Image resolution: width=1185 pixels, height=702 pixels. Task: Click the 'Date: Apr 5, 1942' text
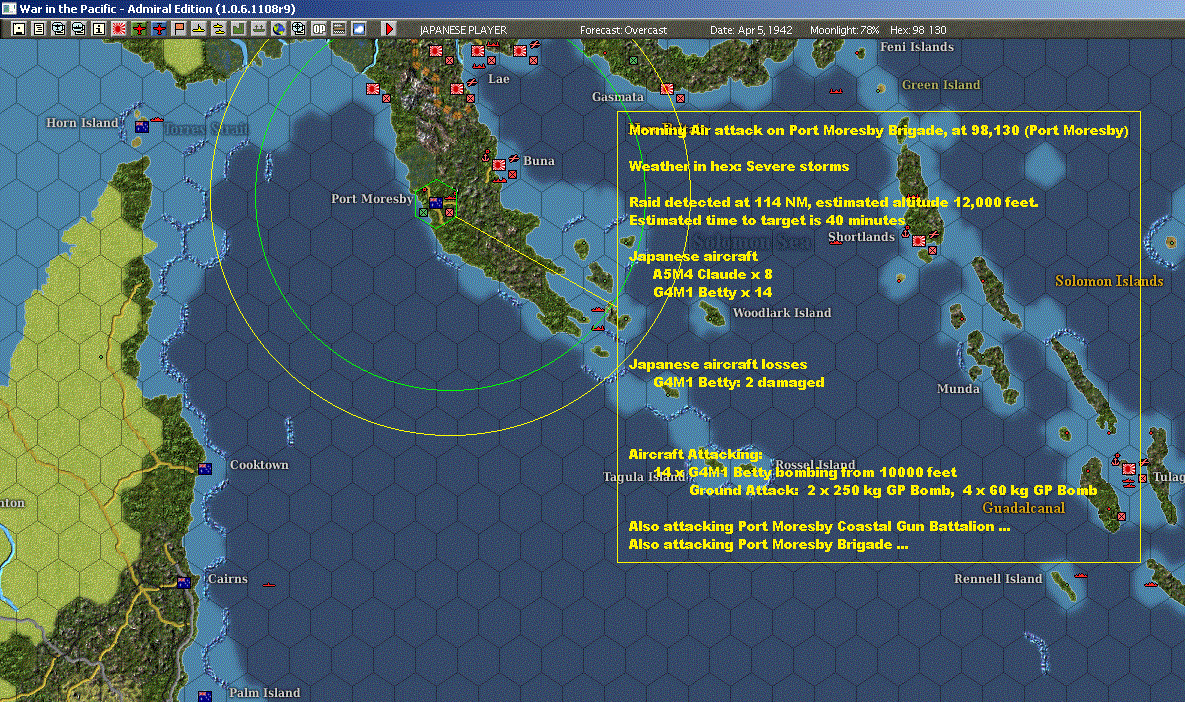(x=751, y=30)
